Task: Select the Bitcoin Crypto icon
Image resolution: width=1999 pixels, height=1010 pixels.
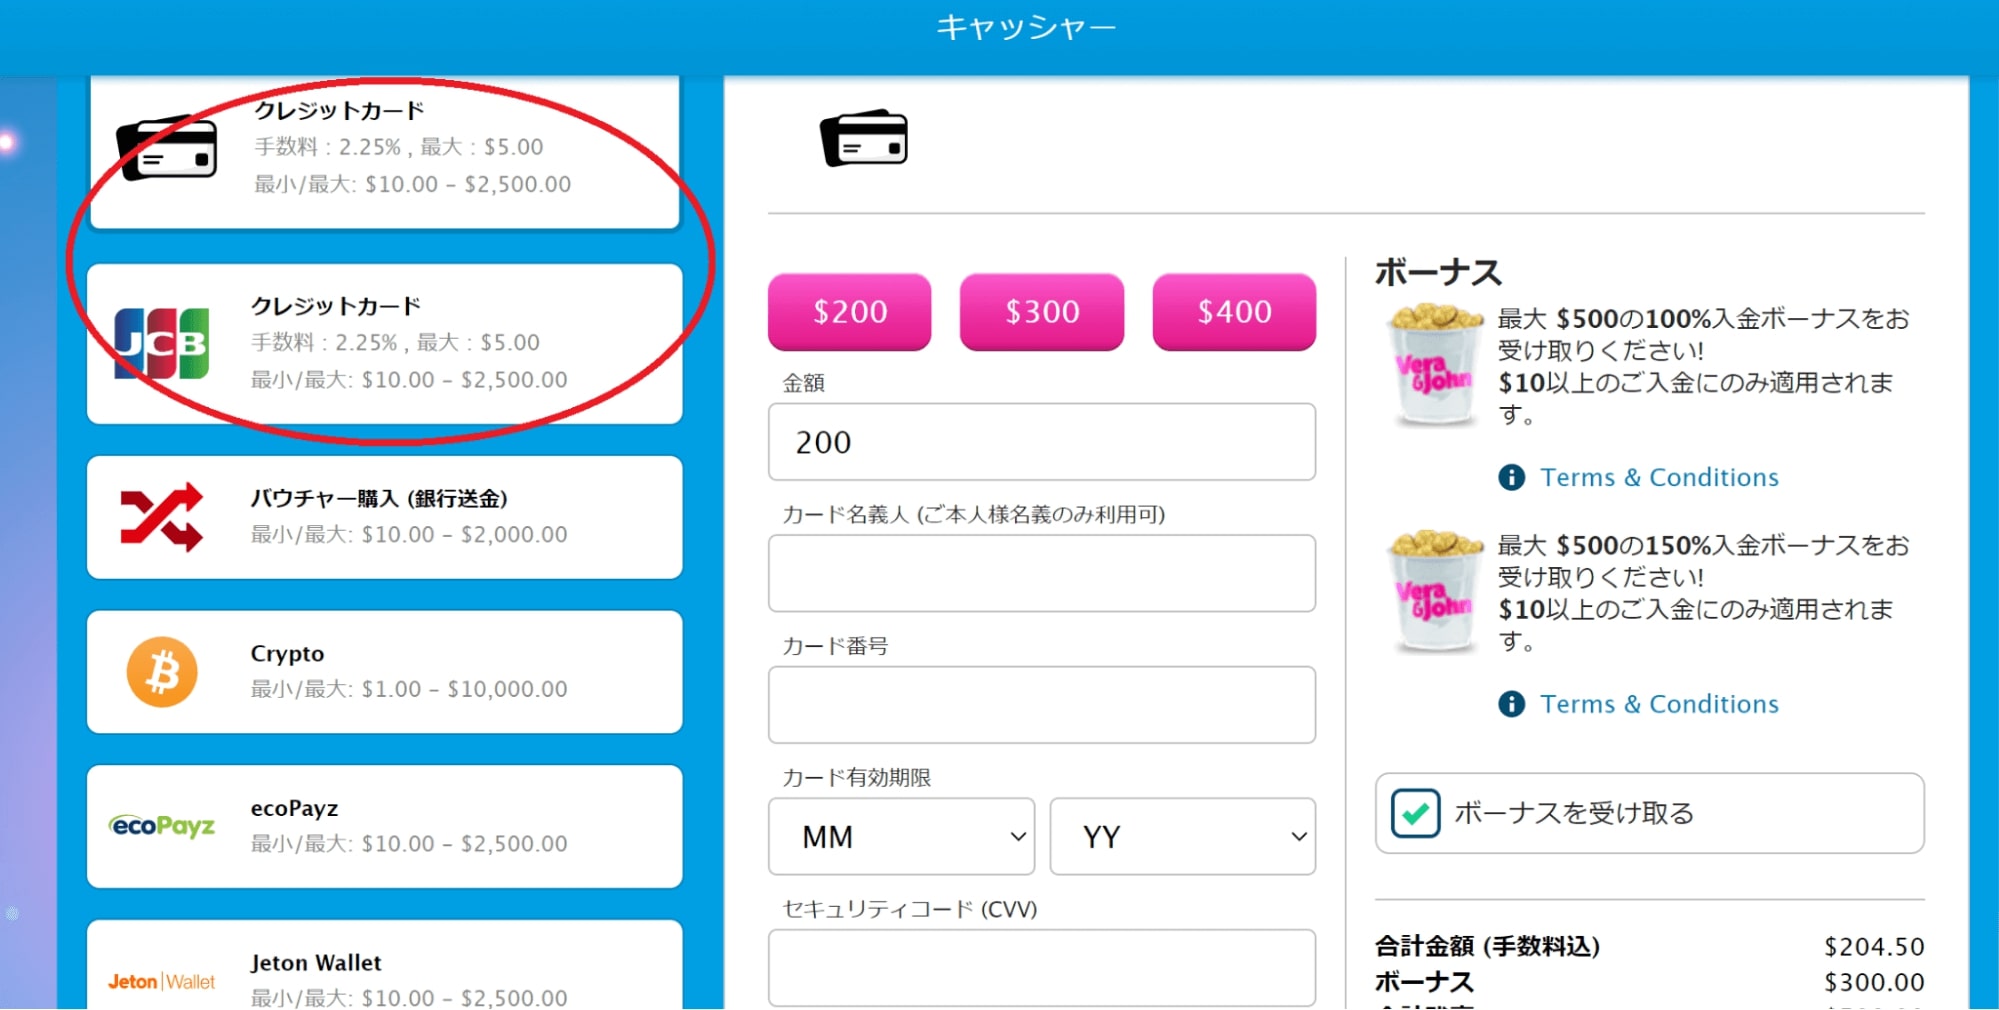Action: [x=162, y=672]
